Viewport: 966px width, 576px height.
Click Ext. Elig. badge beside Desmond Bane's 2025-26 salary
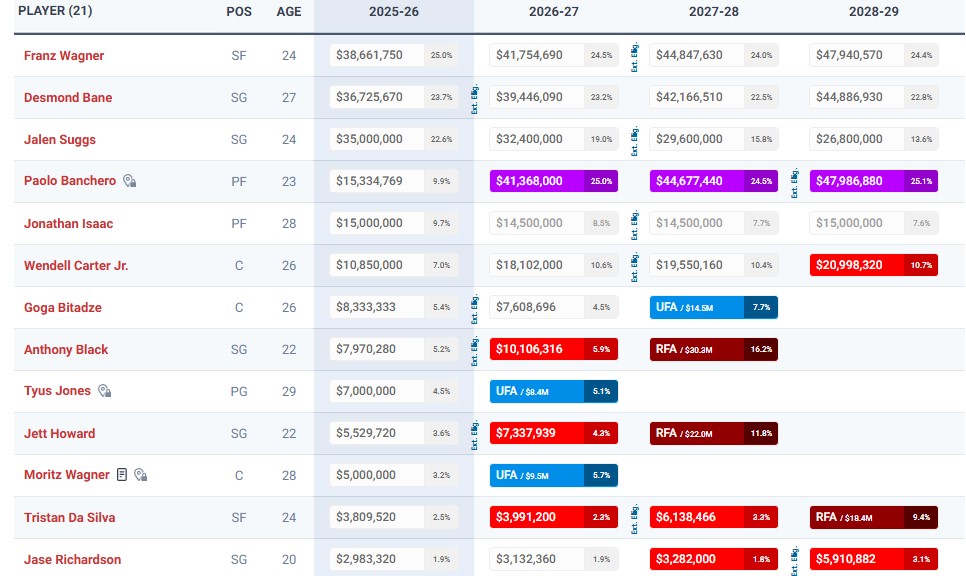473,97
